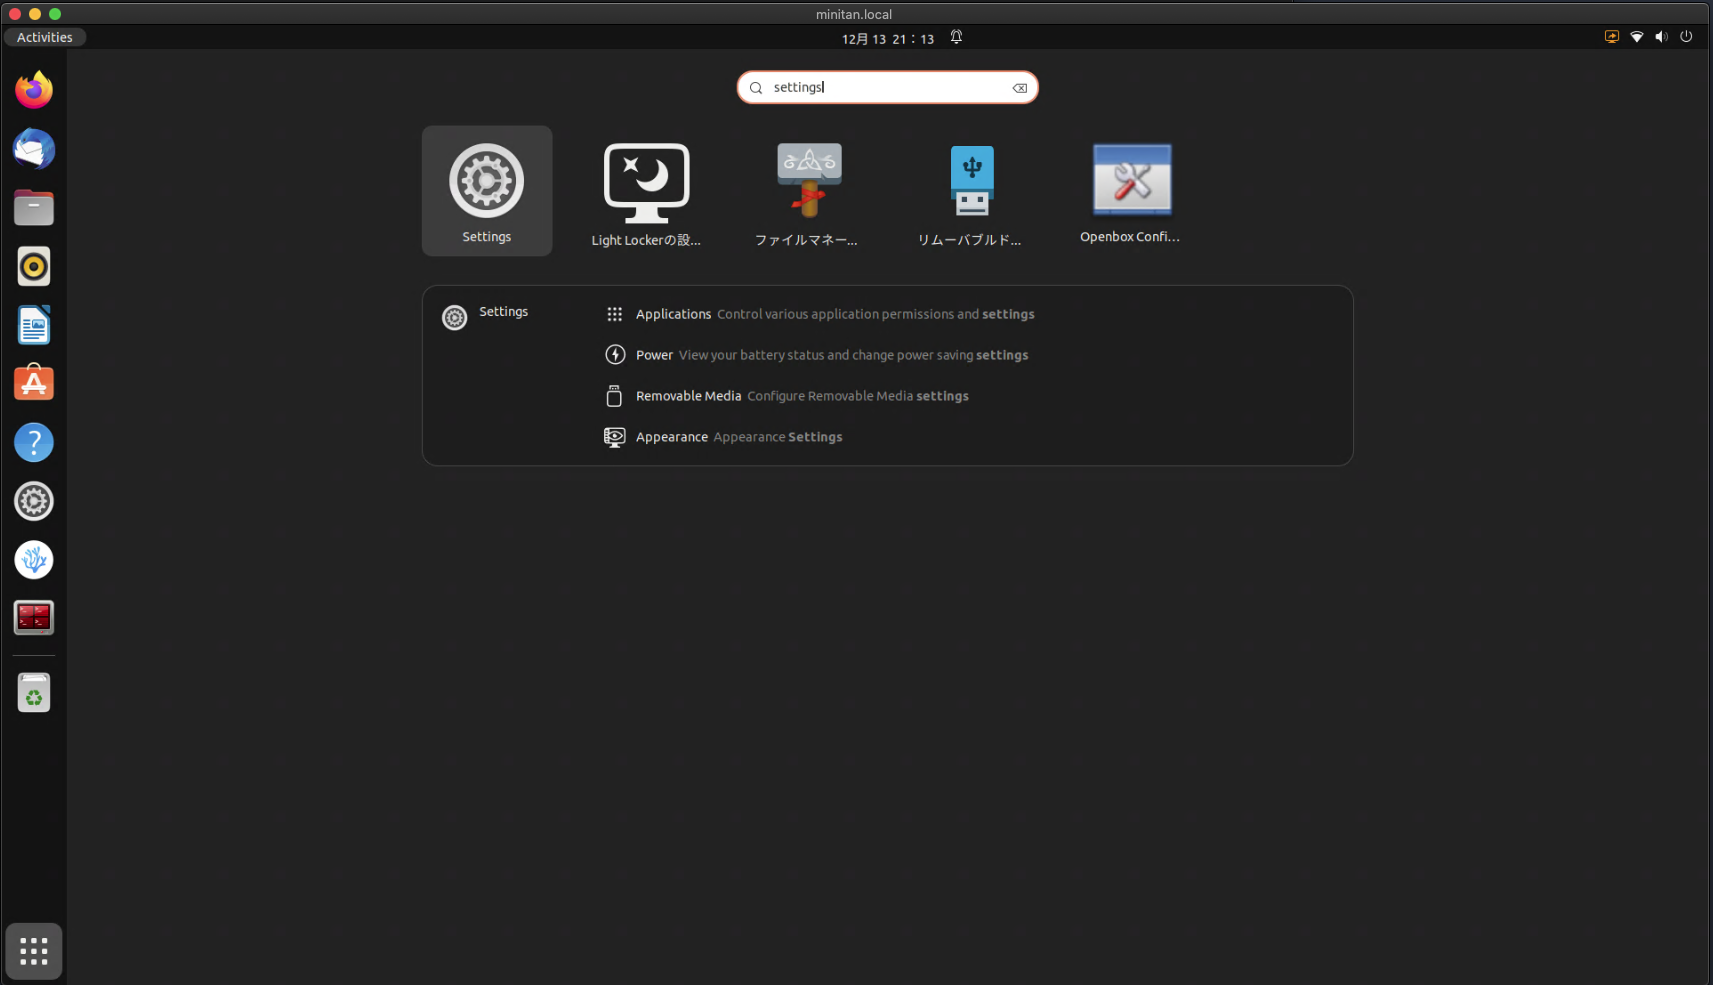
Task: Click the volume speaker icon
Action: 1661,37
